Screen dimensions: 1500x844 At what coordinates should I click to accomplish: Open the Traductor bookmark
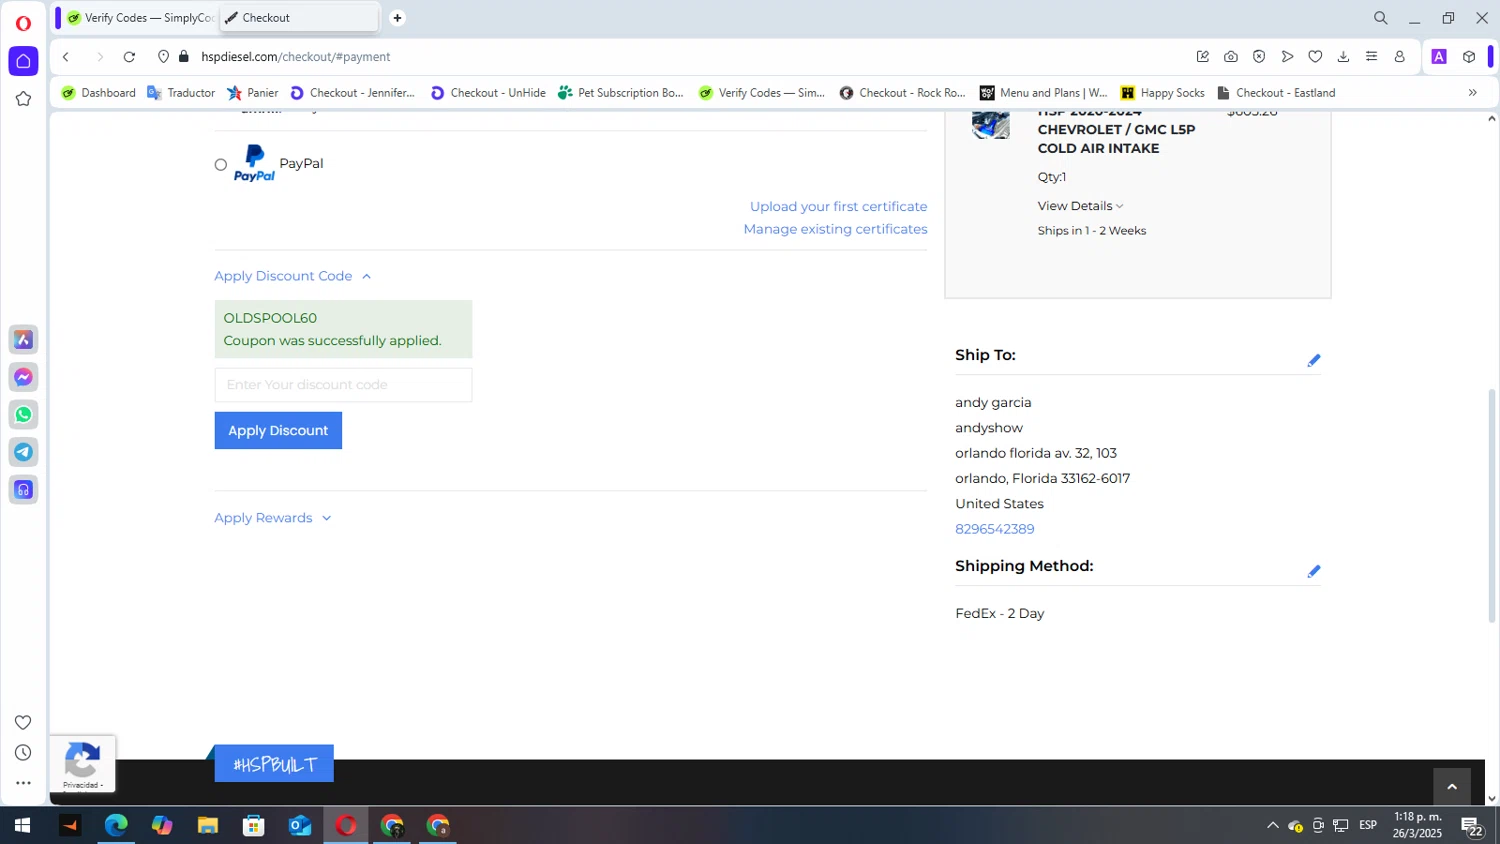(181, 93)
